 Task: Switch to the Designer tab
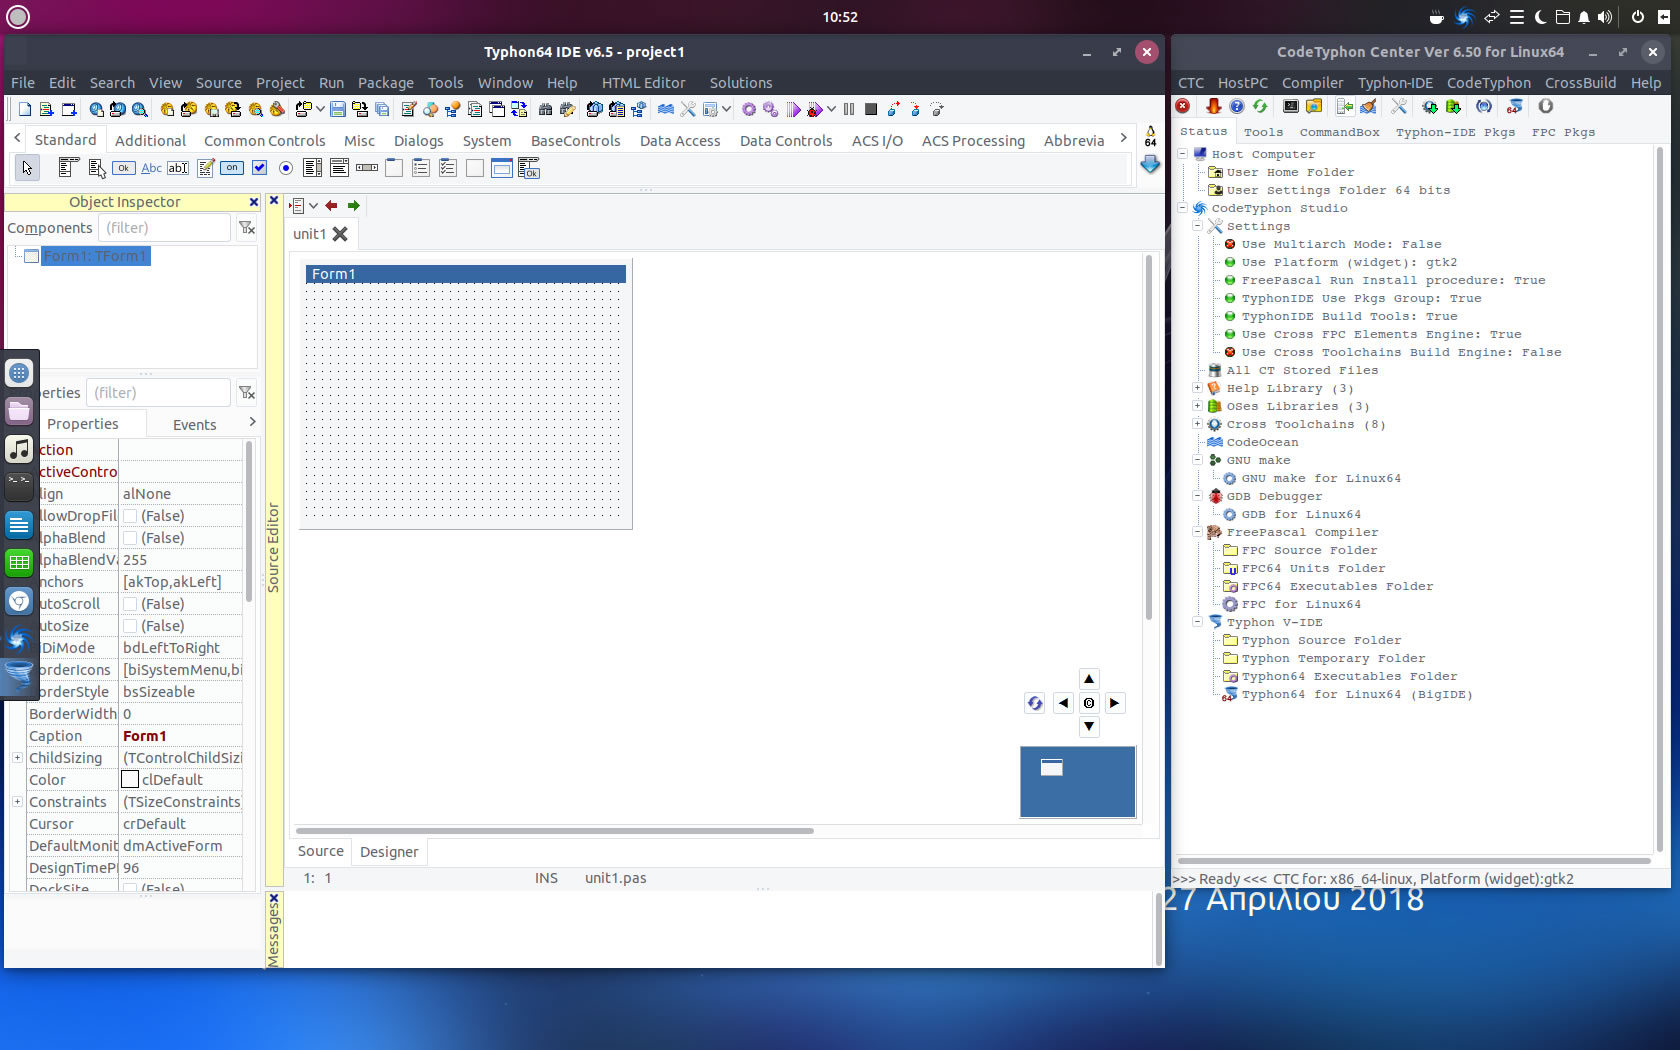[389, 852]
